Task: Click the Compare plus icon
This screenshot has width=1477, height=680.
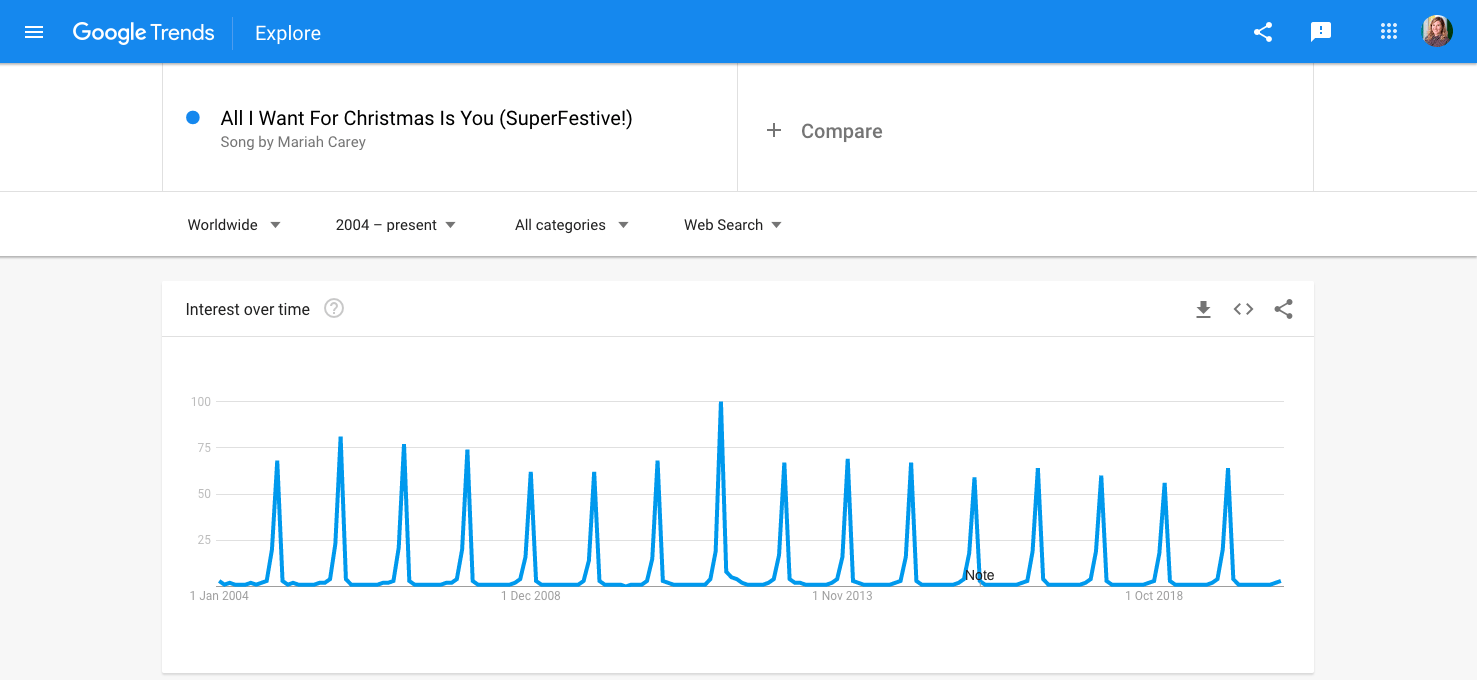Action: pyautogui.click(x=773, y=131)
